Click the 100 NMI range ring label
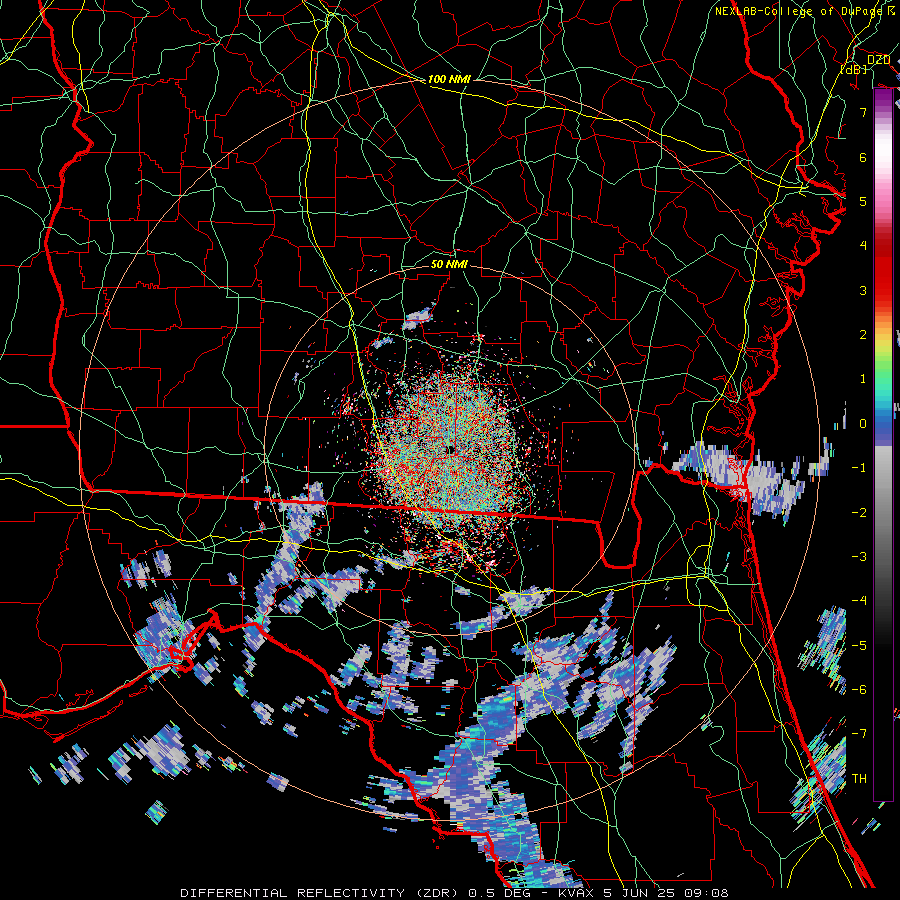Screen dimensions: 900x900 click(449, 79)
